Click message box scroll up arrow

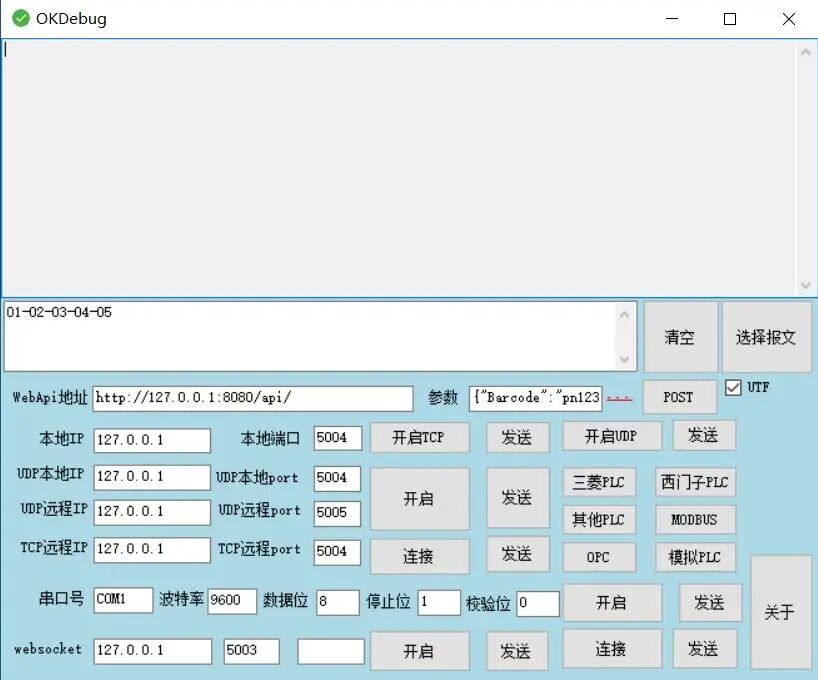point(624,314)
